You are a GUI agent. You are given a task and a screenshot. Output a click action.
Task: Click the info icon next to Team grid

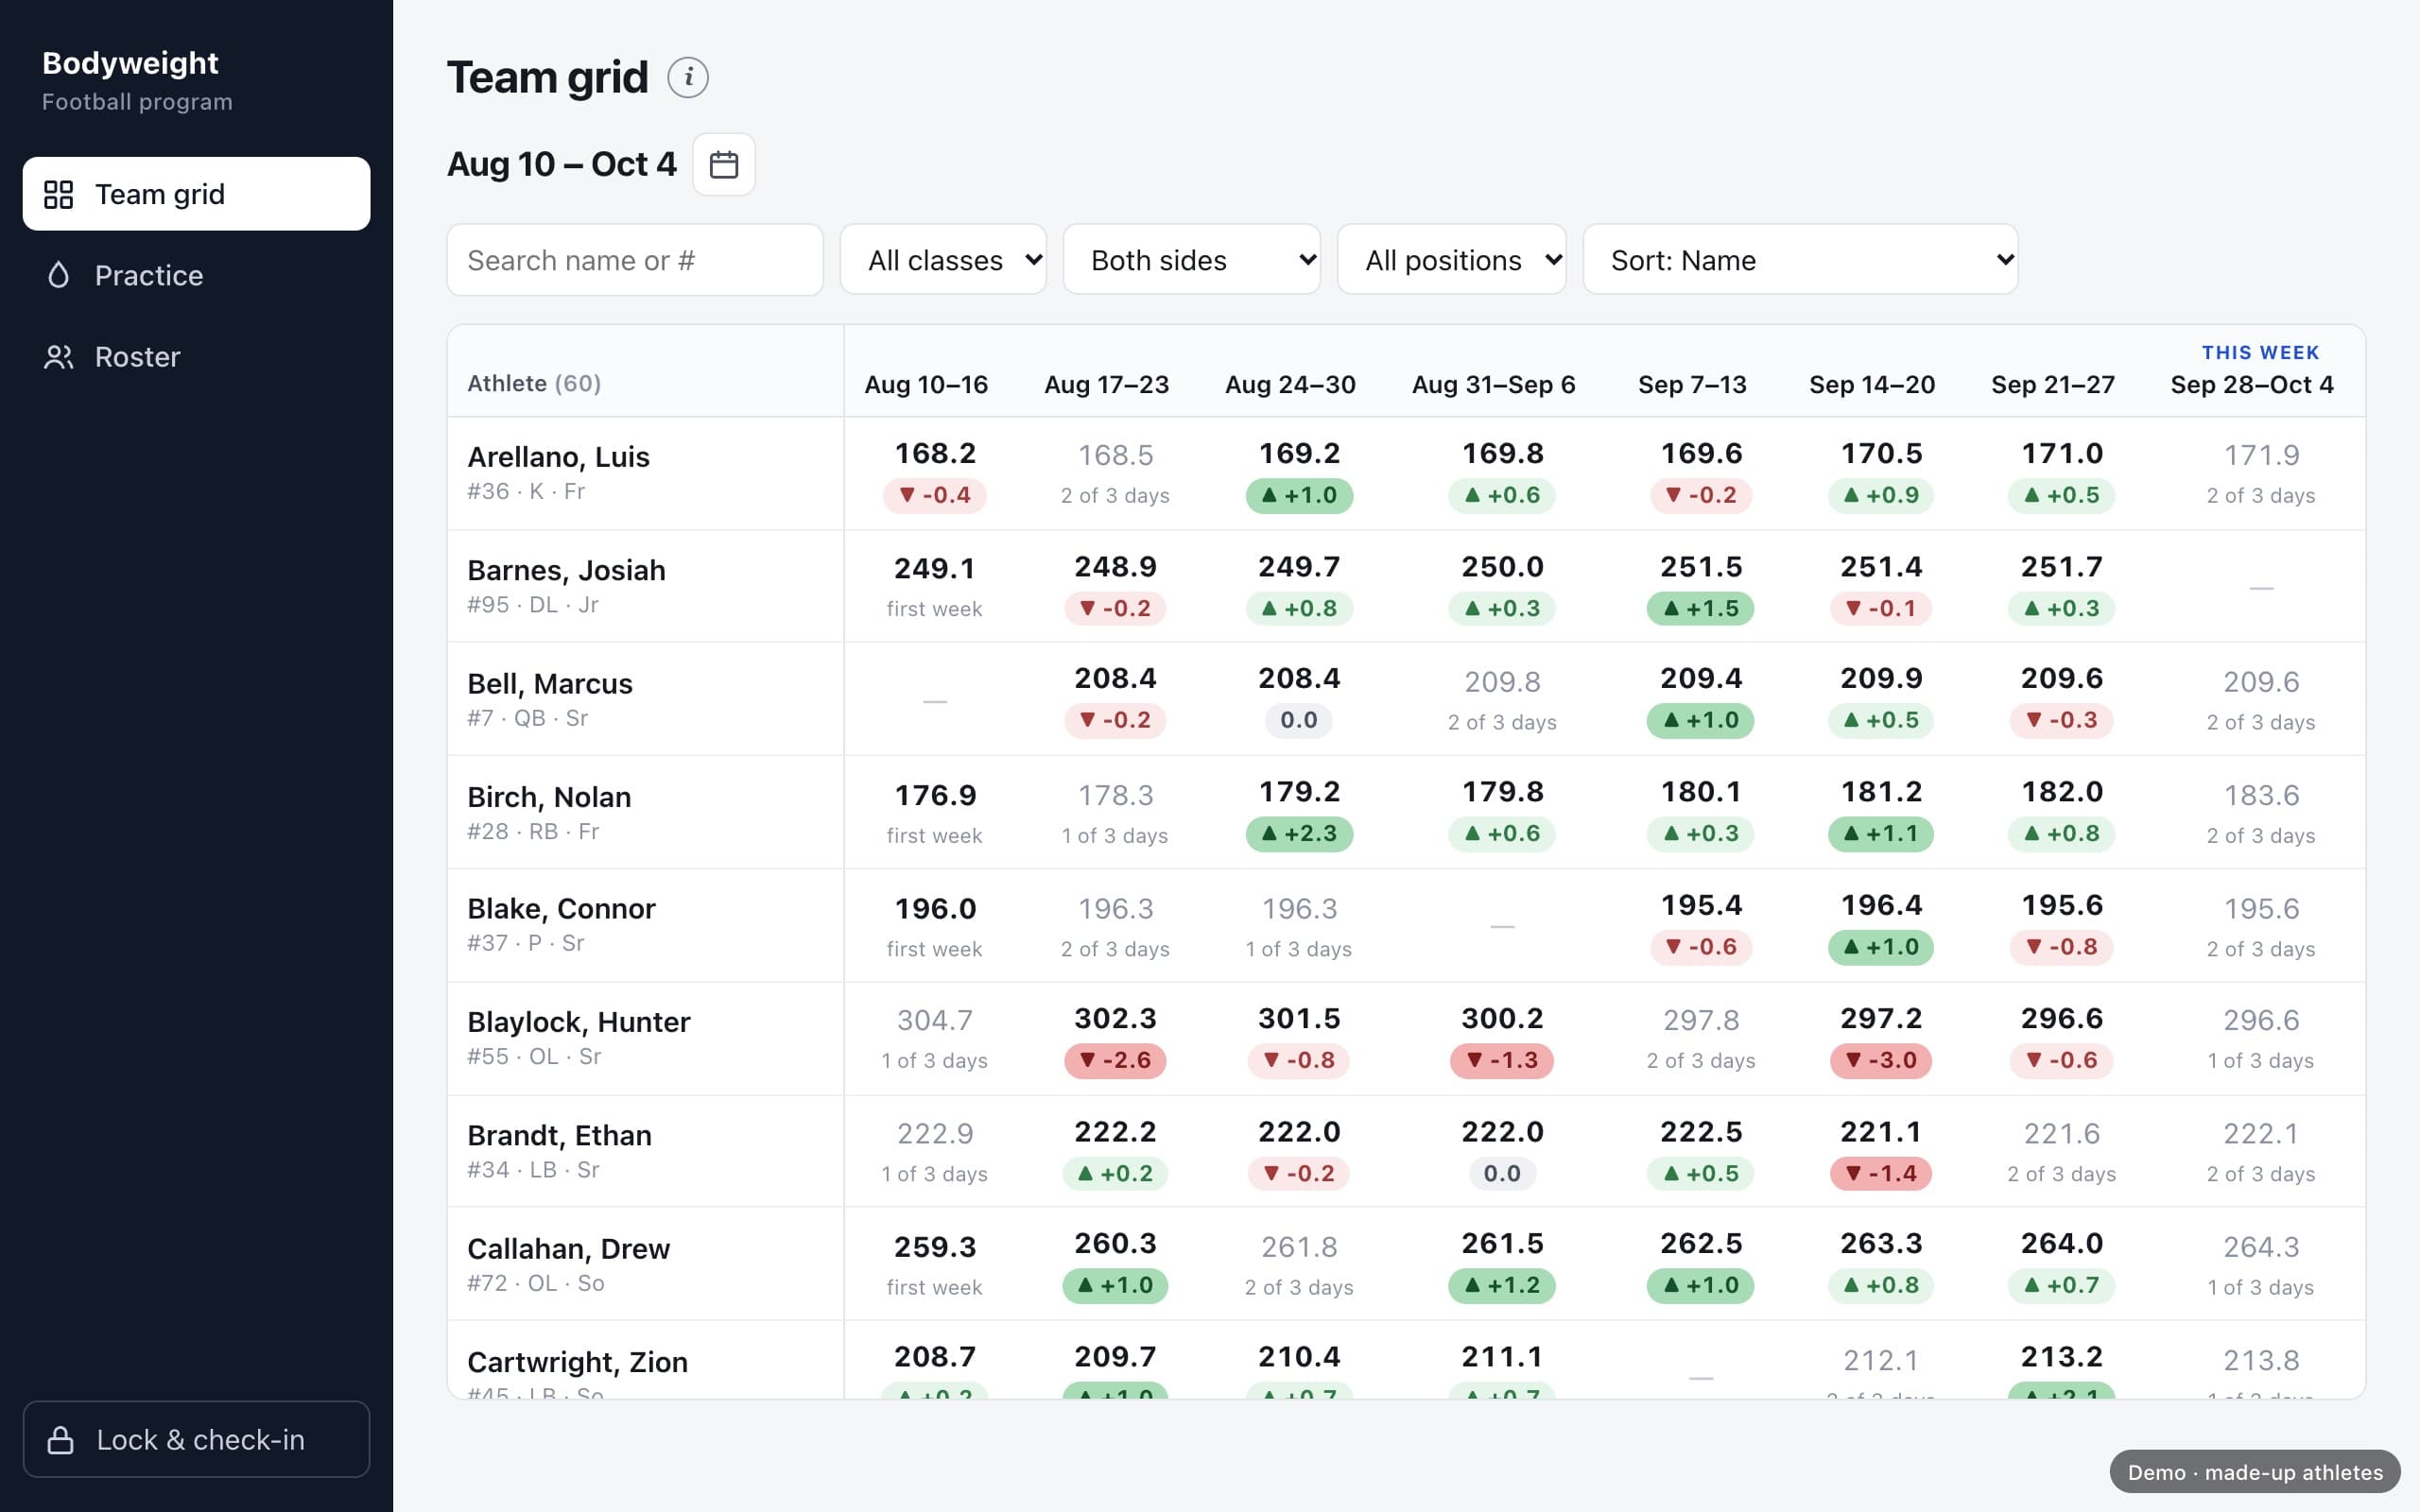point(688,77)
